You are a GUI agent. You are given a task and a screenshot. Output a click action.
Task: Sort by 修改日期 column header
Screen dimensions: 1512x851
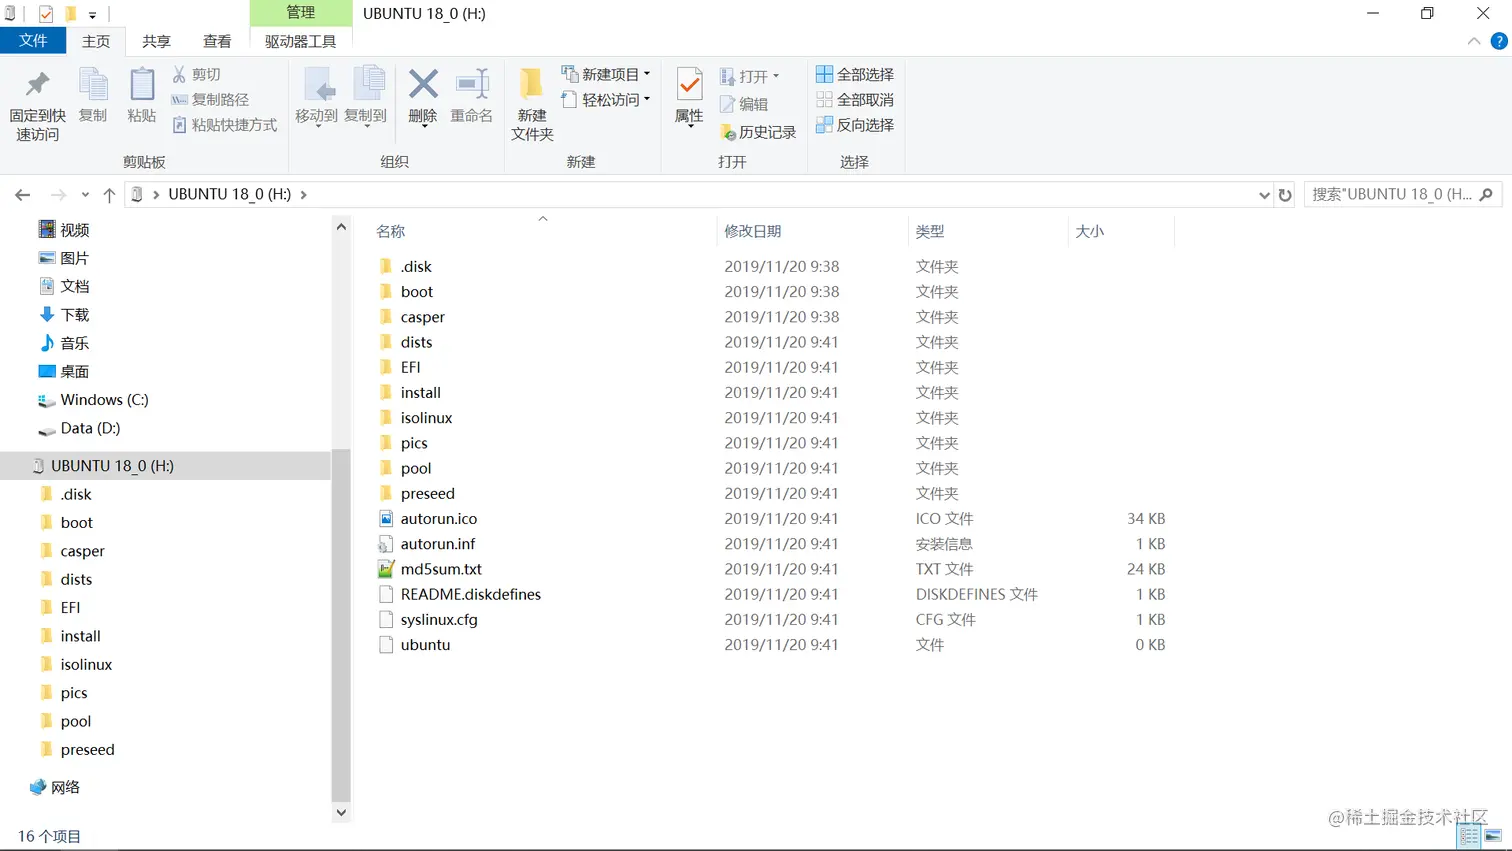(753, 231)
